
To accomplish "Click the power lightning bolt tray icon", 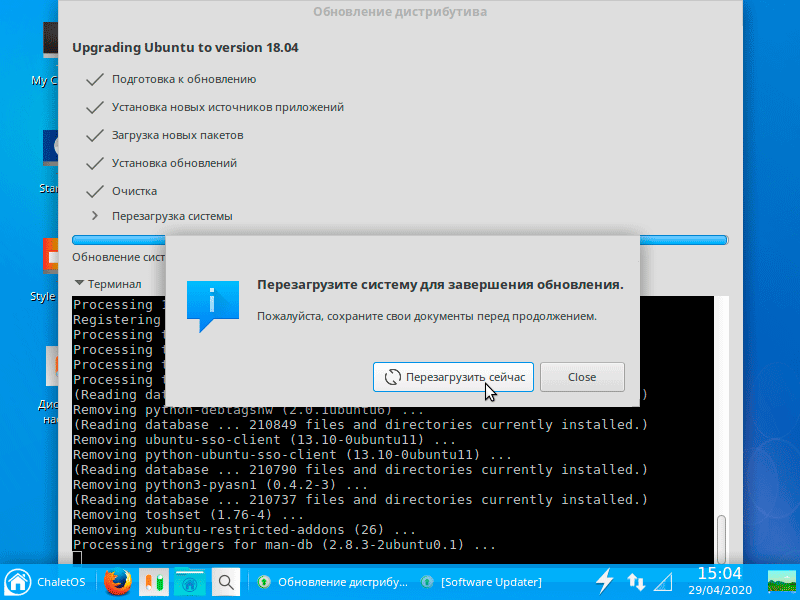I will pos(605,582).
